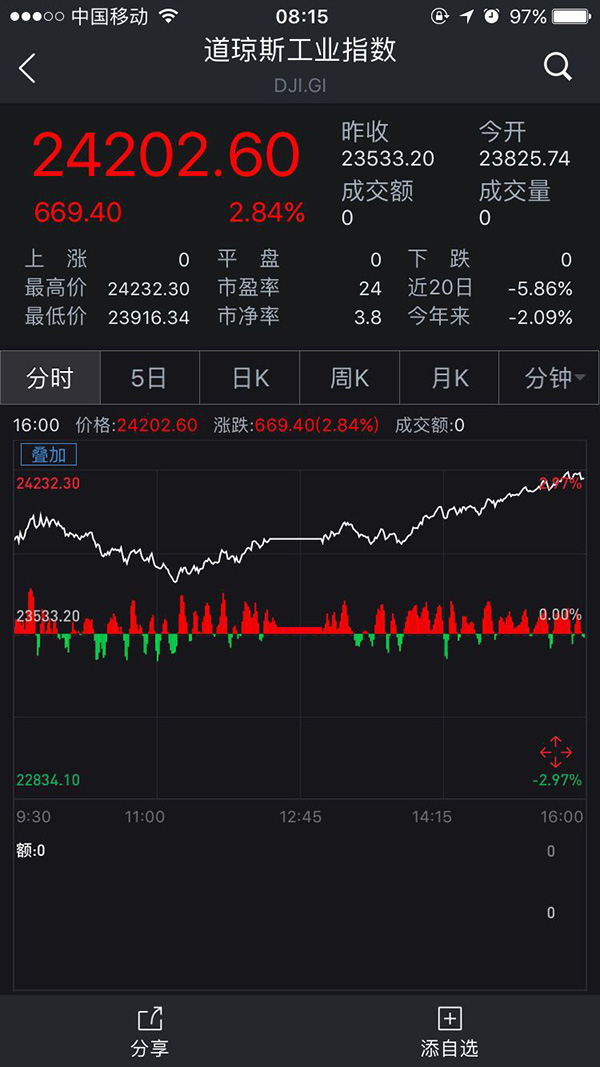600x1067 pixels.
Task: Click the 昨收 value 23533.20
Action: (388, 159)
